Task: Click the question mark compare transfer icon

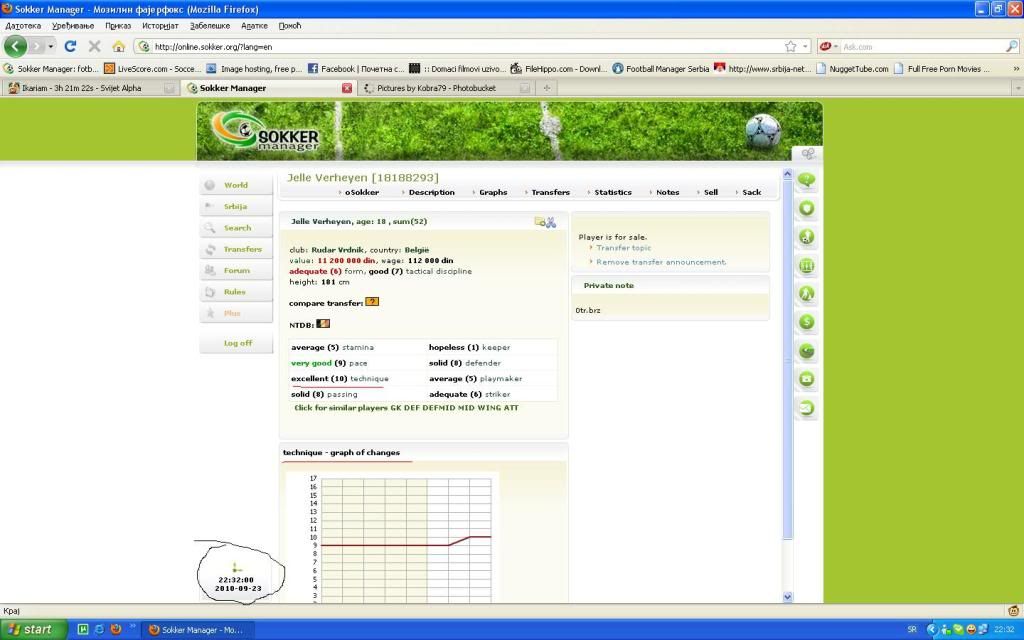Action: tap(372, 302)
